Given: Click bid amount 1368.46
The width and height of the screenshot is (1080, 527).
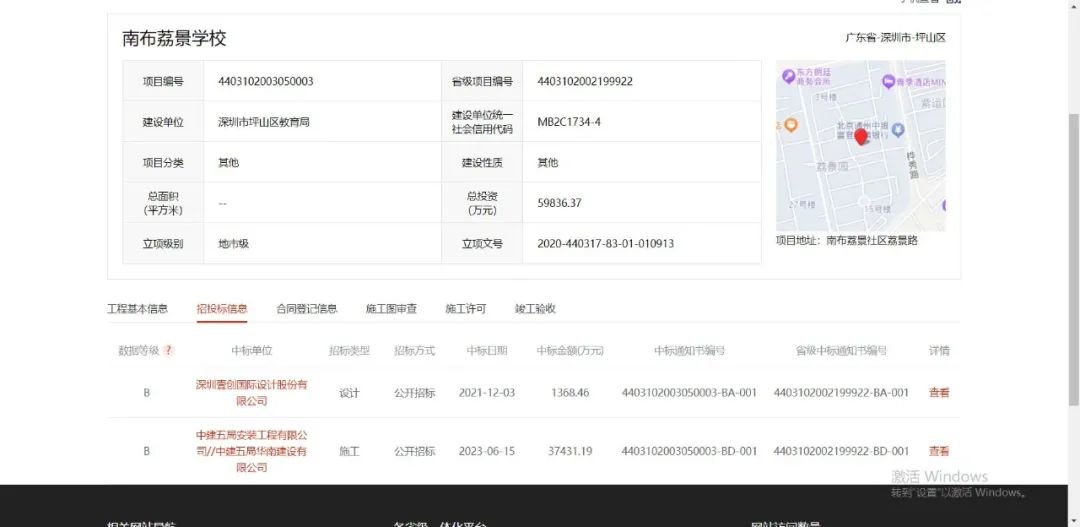Looking at the screenshot, I should [x=570, y=393].
